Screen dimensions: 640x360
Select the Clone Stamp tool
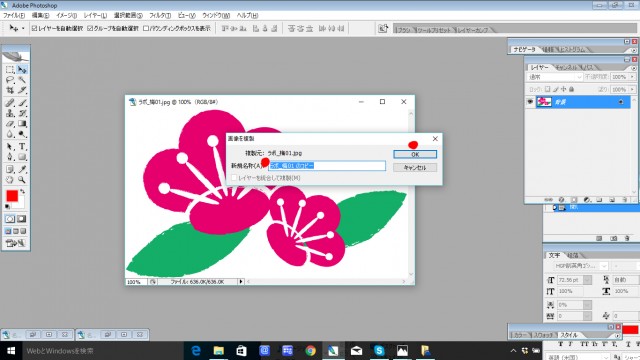click(x=10, y=113)
